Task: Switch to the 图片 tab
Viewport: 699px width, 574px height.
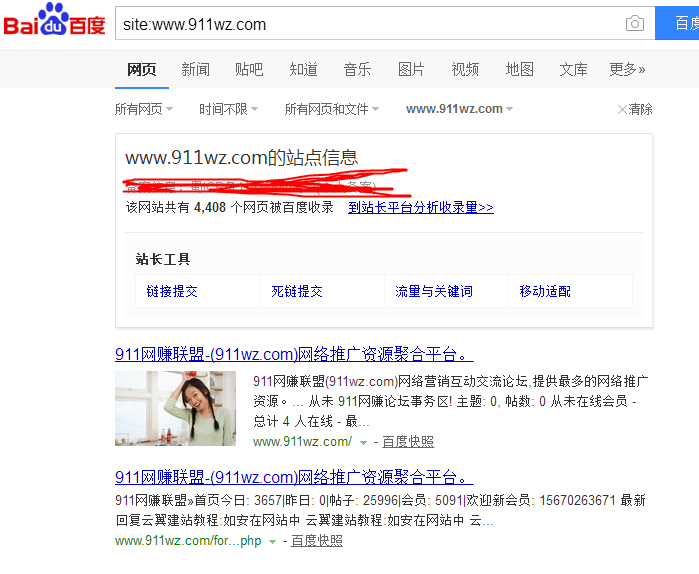Action: click(x=411, y=69)
